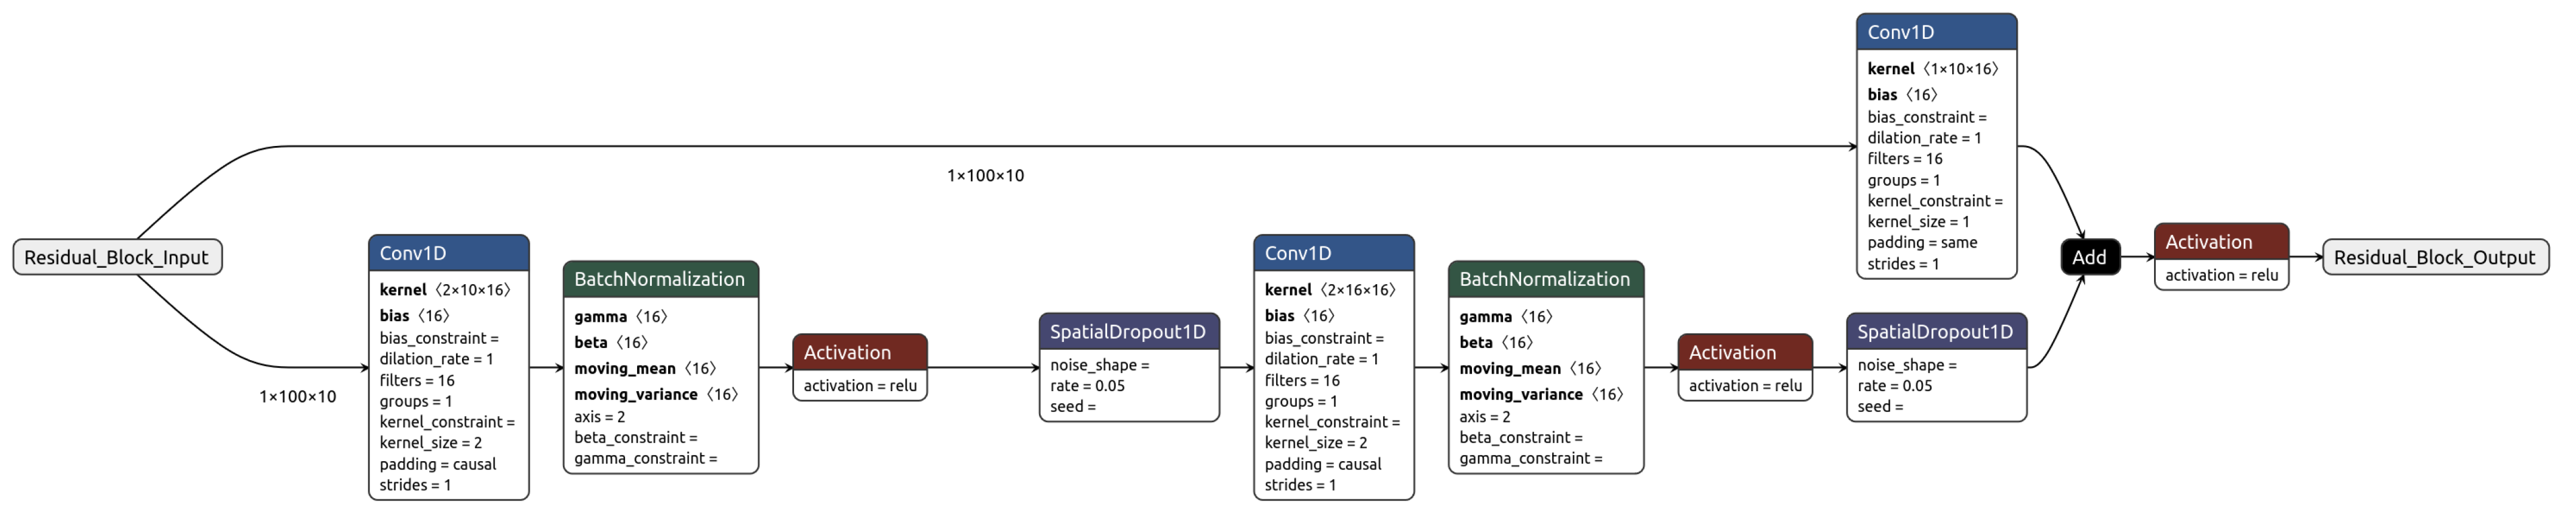Open the Conv1D header with kernel 1×10×16

(1935, 32)
